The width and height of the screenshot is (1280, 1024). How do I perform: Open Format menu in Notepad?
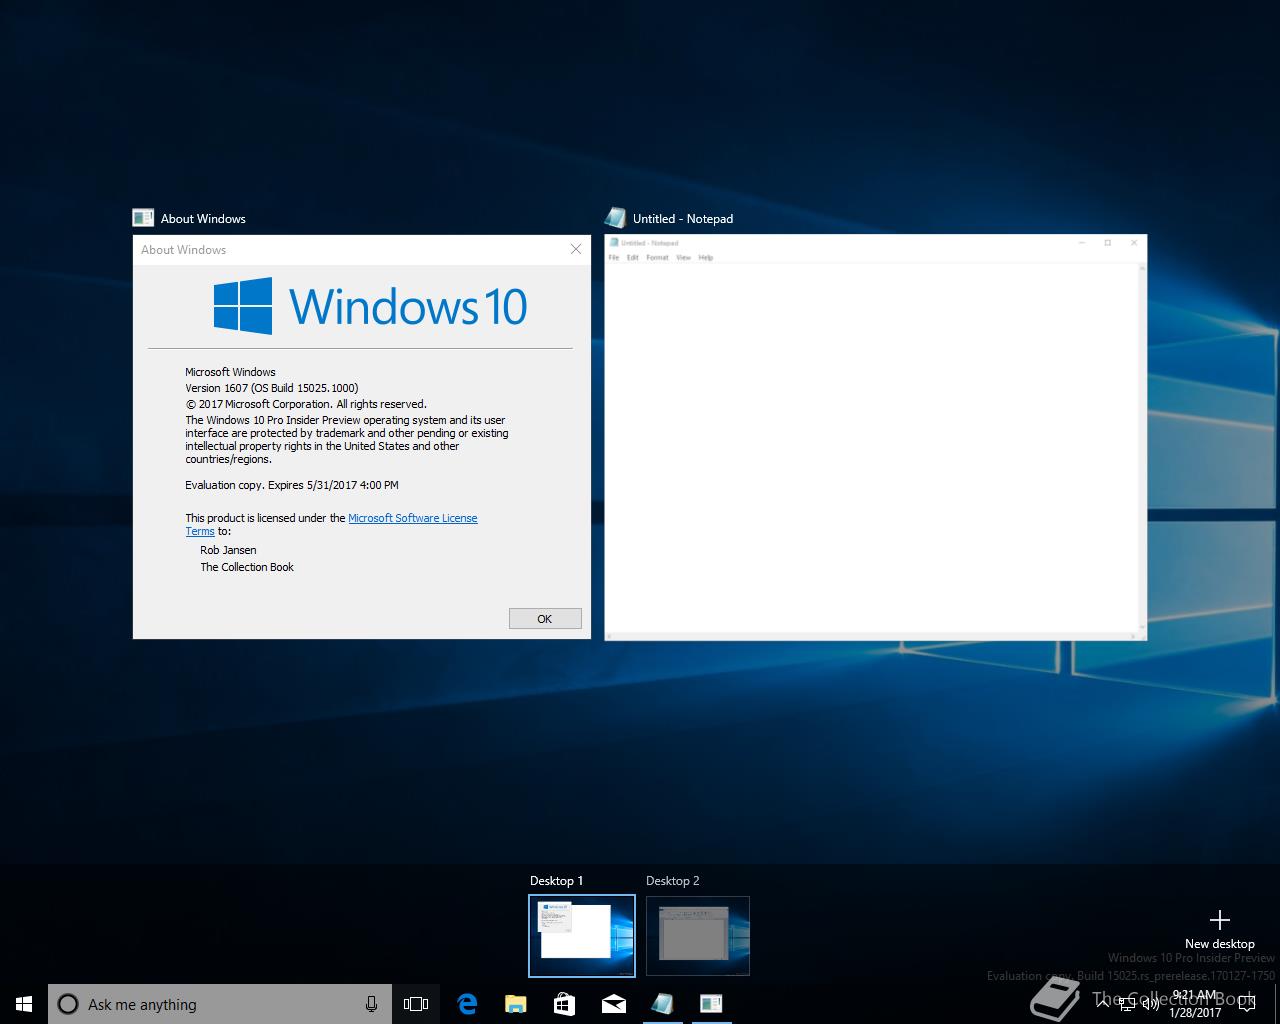pyautogui.click(x=657, y=258)
